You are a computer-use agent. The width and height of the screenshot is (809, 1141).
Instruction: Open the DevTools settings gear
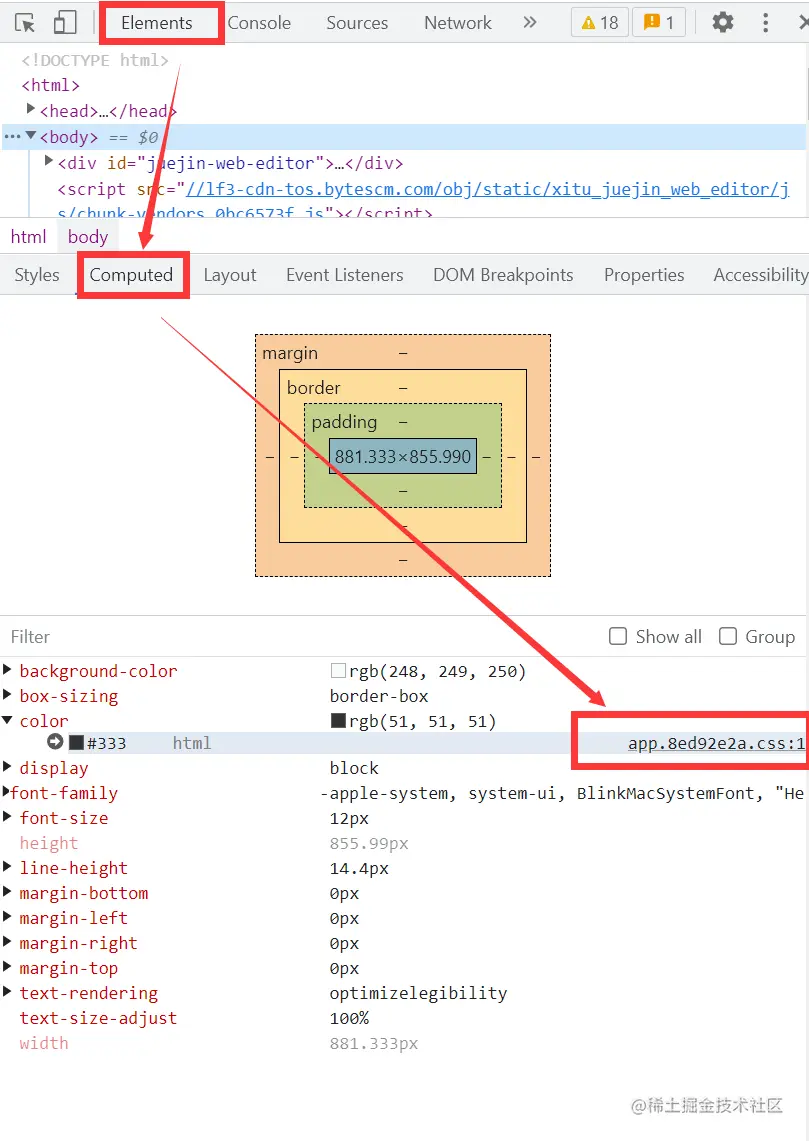(722, 23)
